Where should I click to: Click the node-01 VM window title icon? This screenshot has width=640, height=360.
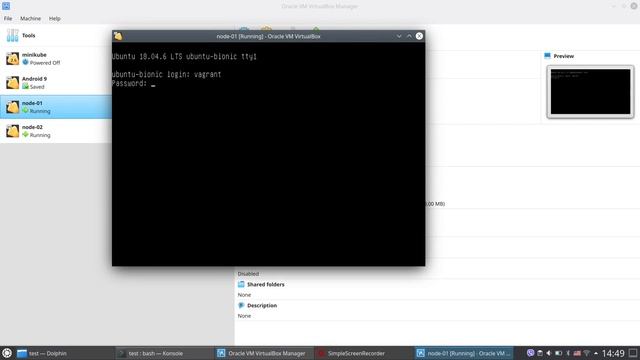tap(118, 36)
